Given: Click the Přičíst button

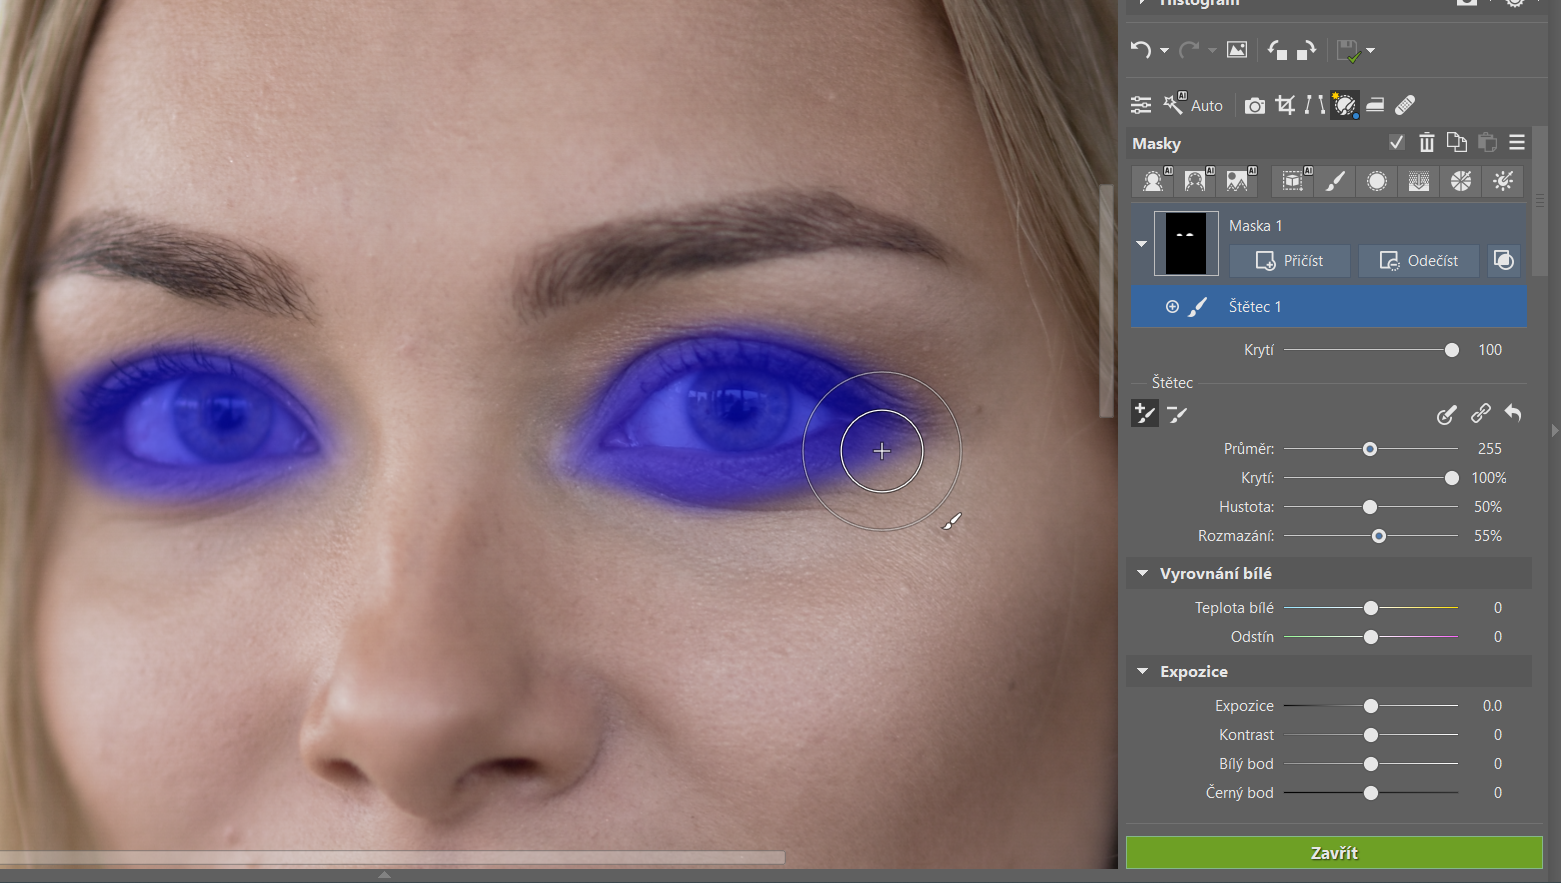Looking at the screenshot, I should 1289,261.
